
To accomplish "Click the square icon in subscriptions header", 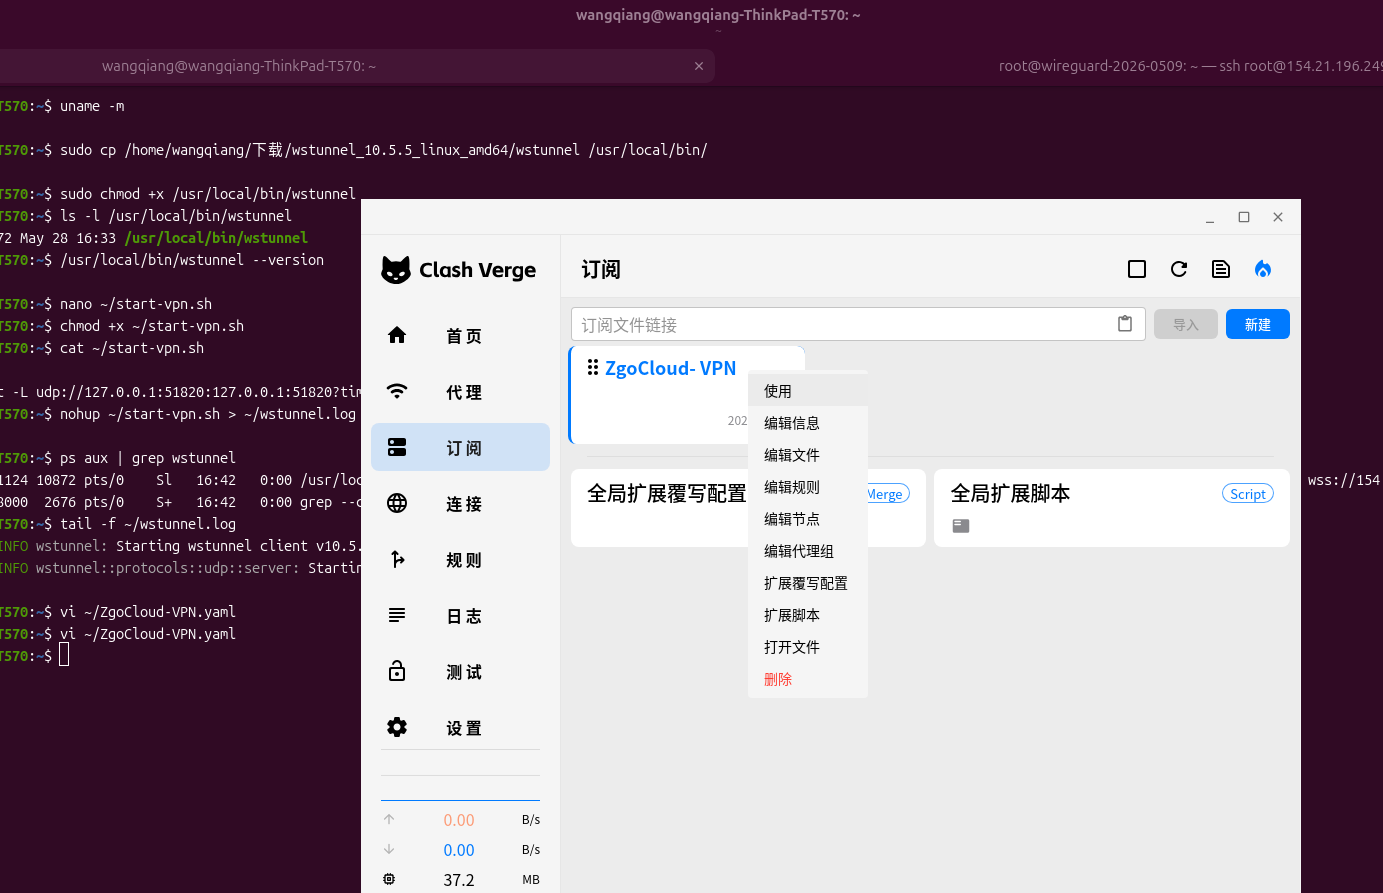I will (x=1137, y=269).
